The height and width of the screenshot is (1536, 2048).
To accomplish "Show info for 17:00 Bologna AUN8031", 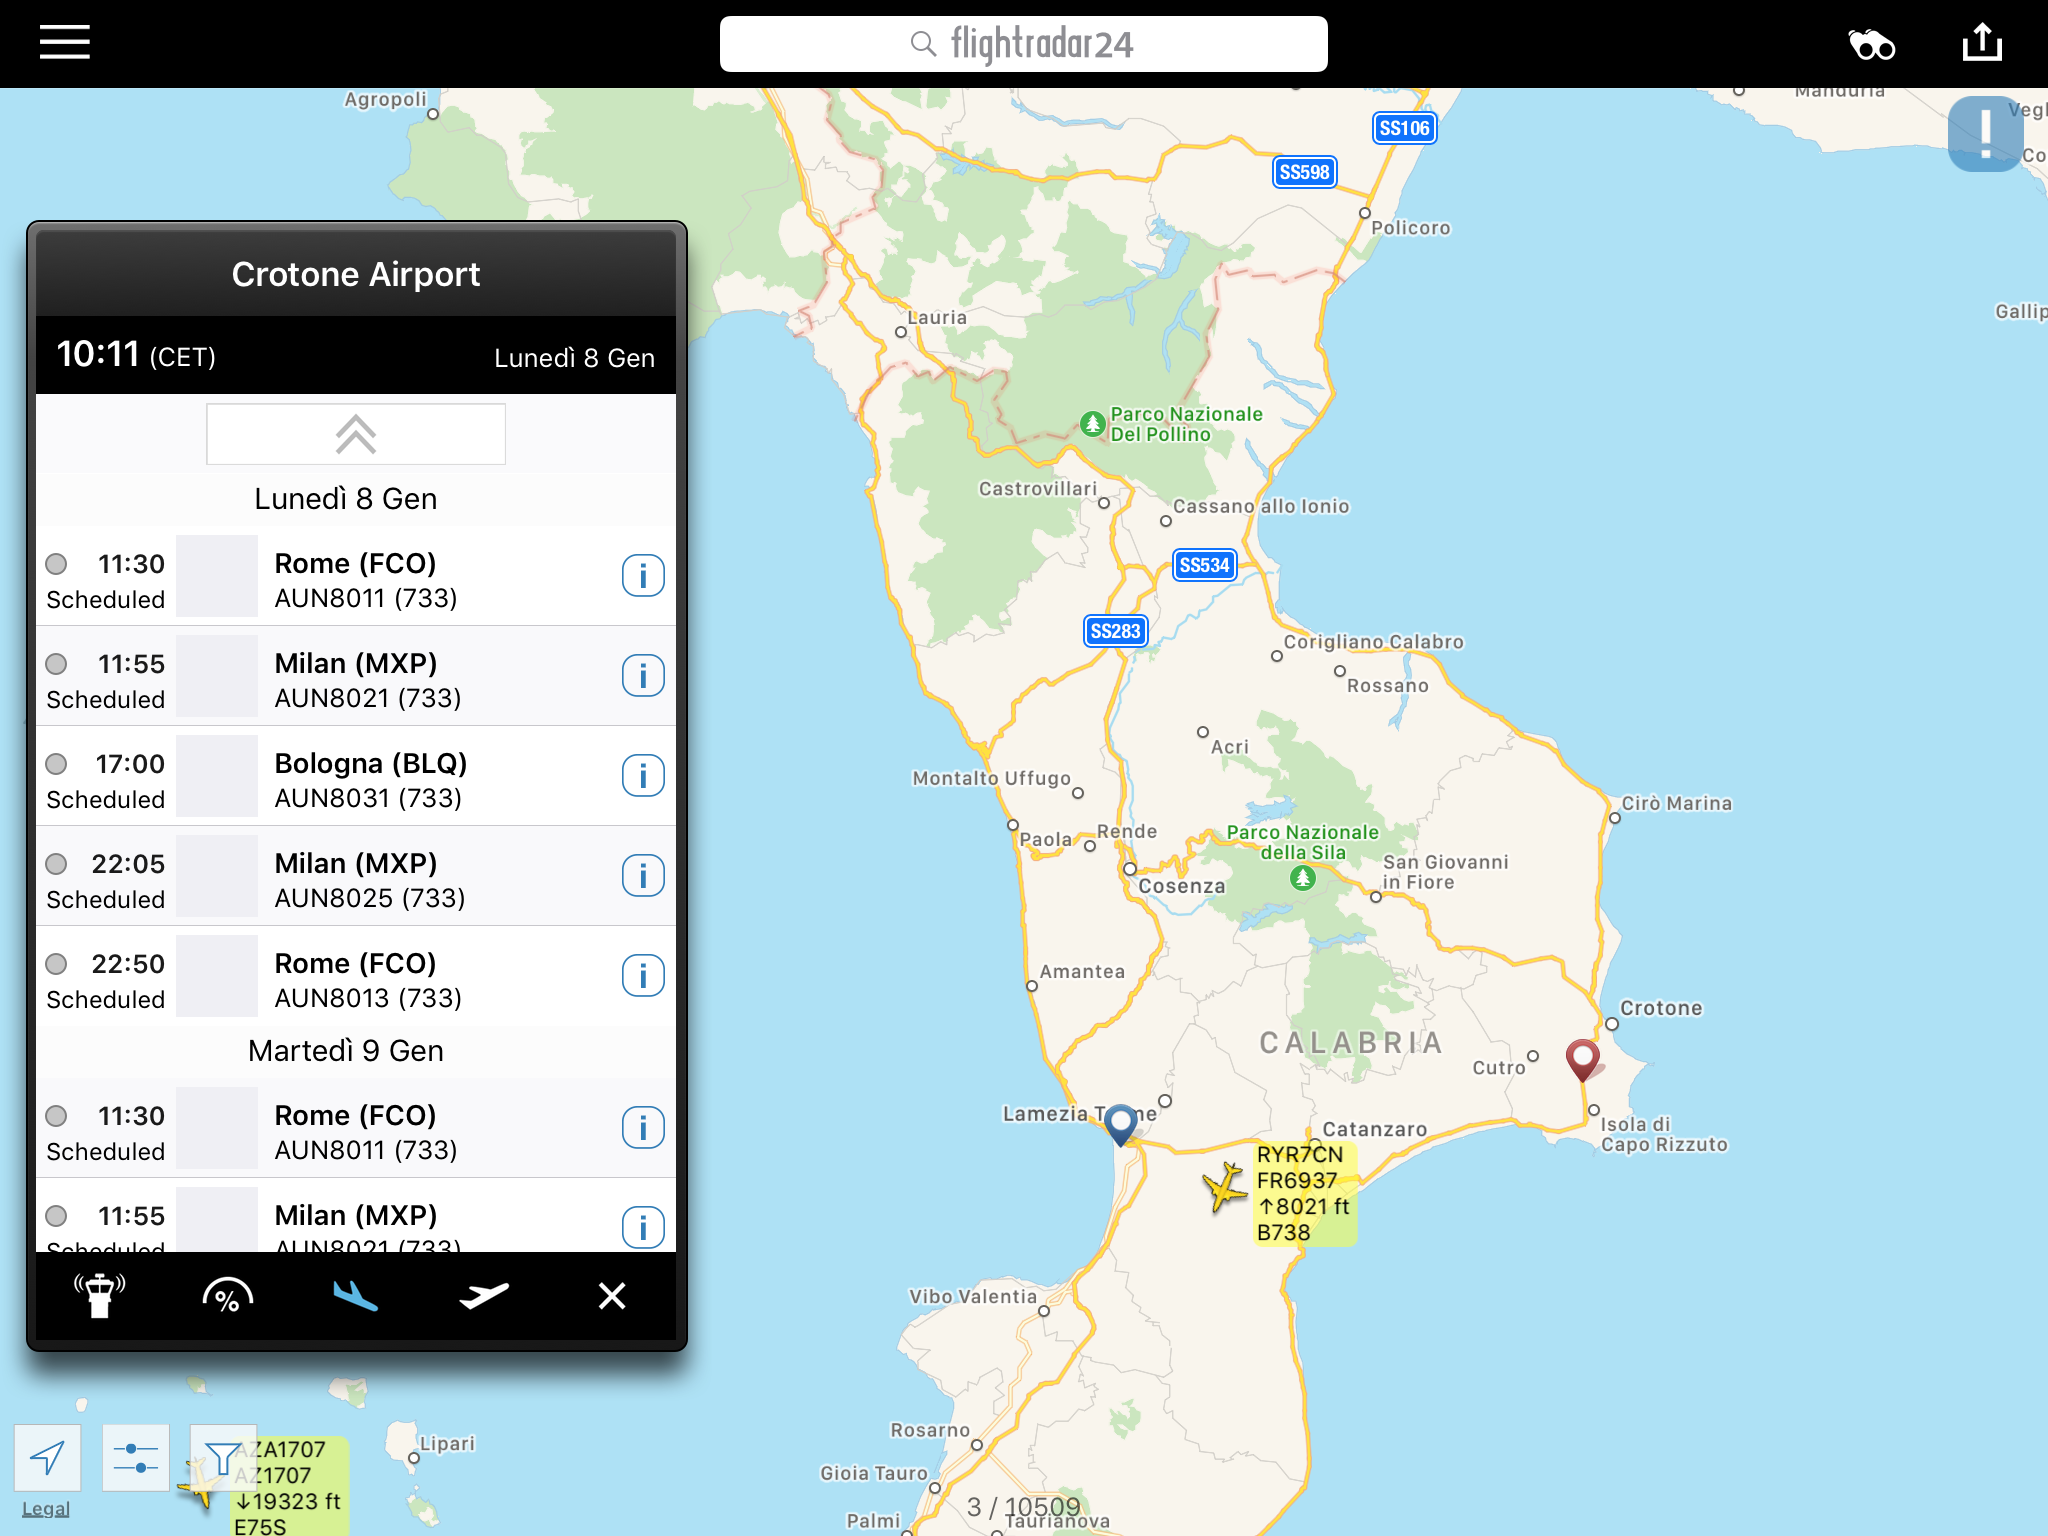I will pos(643,776).
